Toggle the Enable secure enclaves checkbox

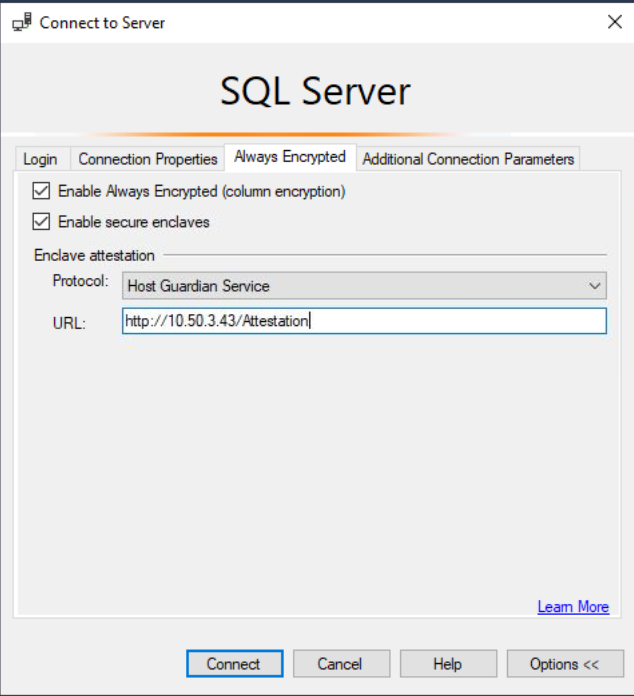tap(41, 221)
